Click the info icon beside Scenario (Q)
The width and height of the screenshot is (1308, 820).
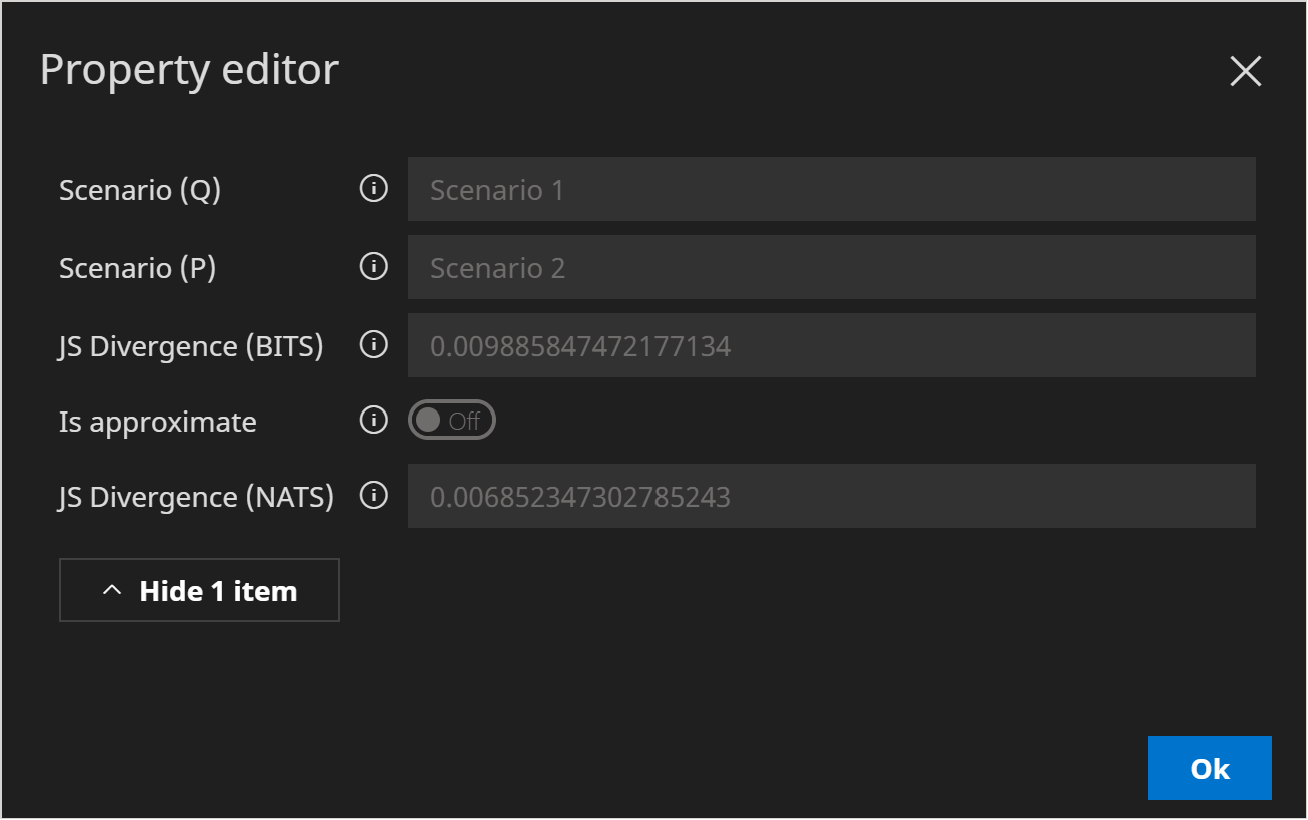[x=373, y=188]
